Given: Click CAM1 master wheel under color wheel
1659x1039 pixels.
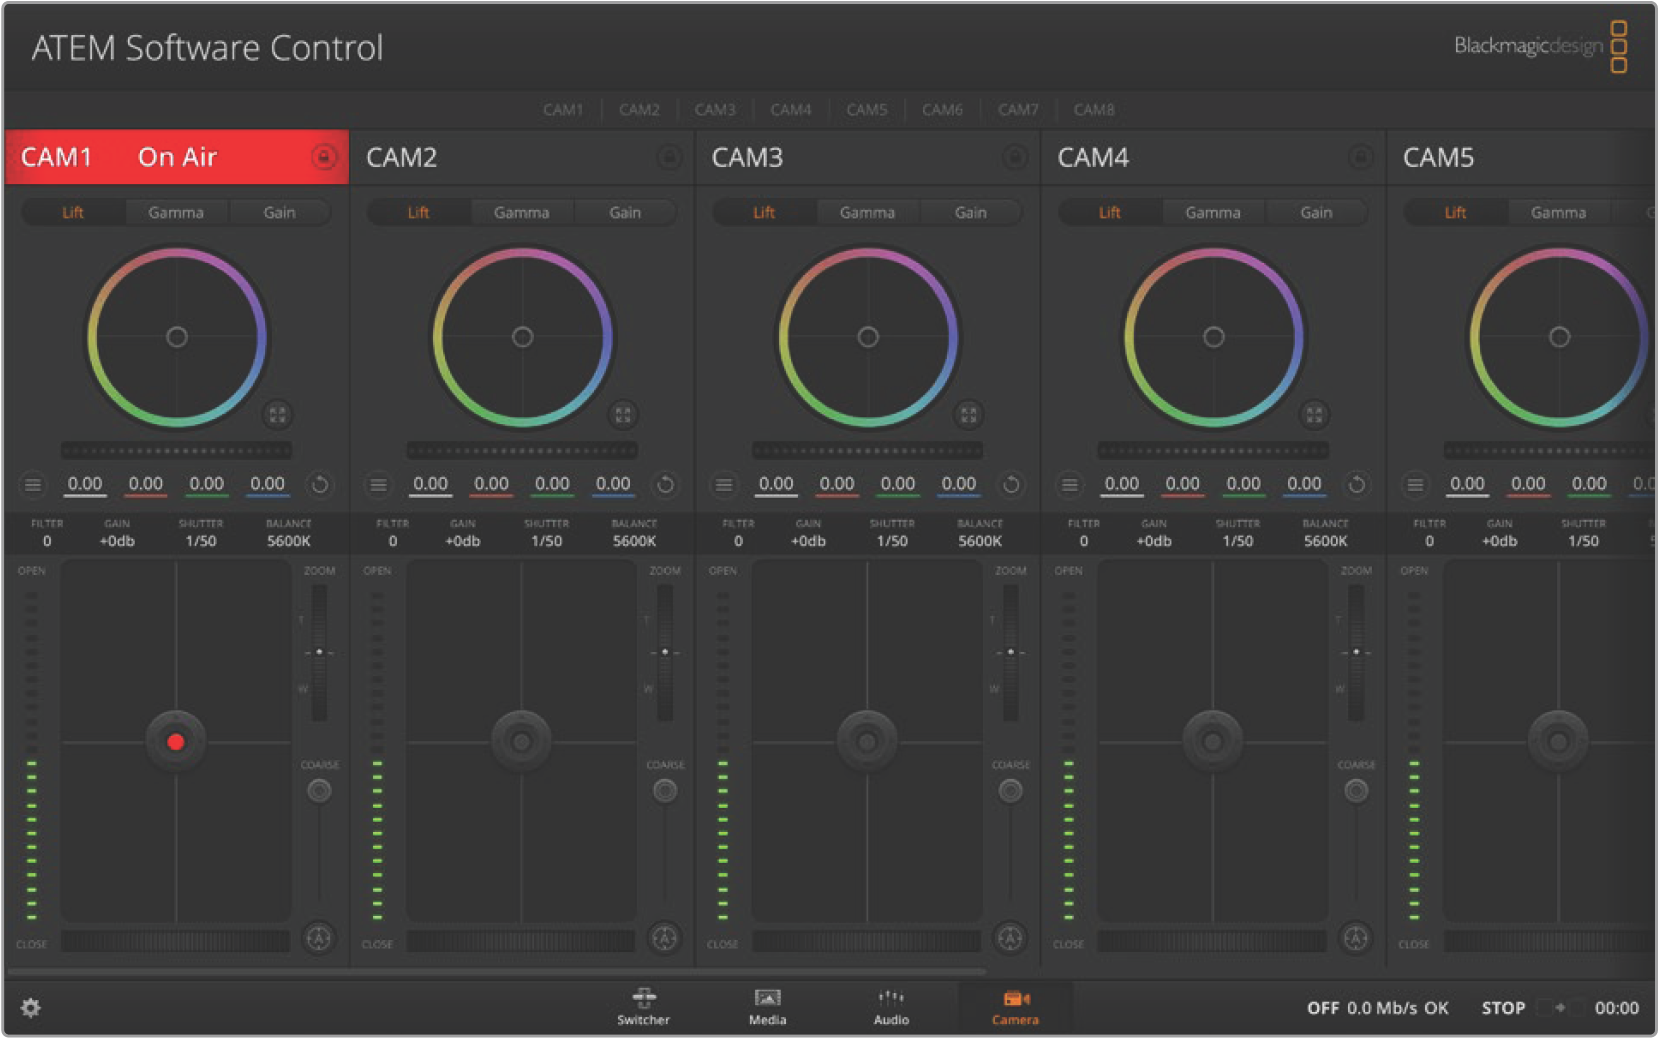Looking at the screenshot, I should pyautogui.click(x=176, y=451).
